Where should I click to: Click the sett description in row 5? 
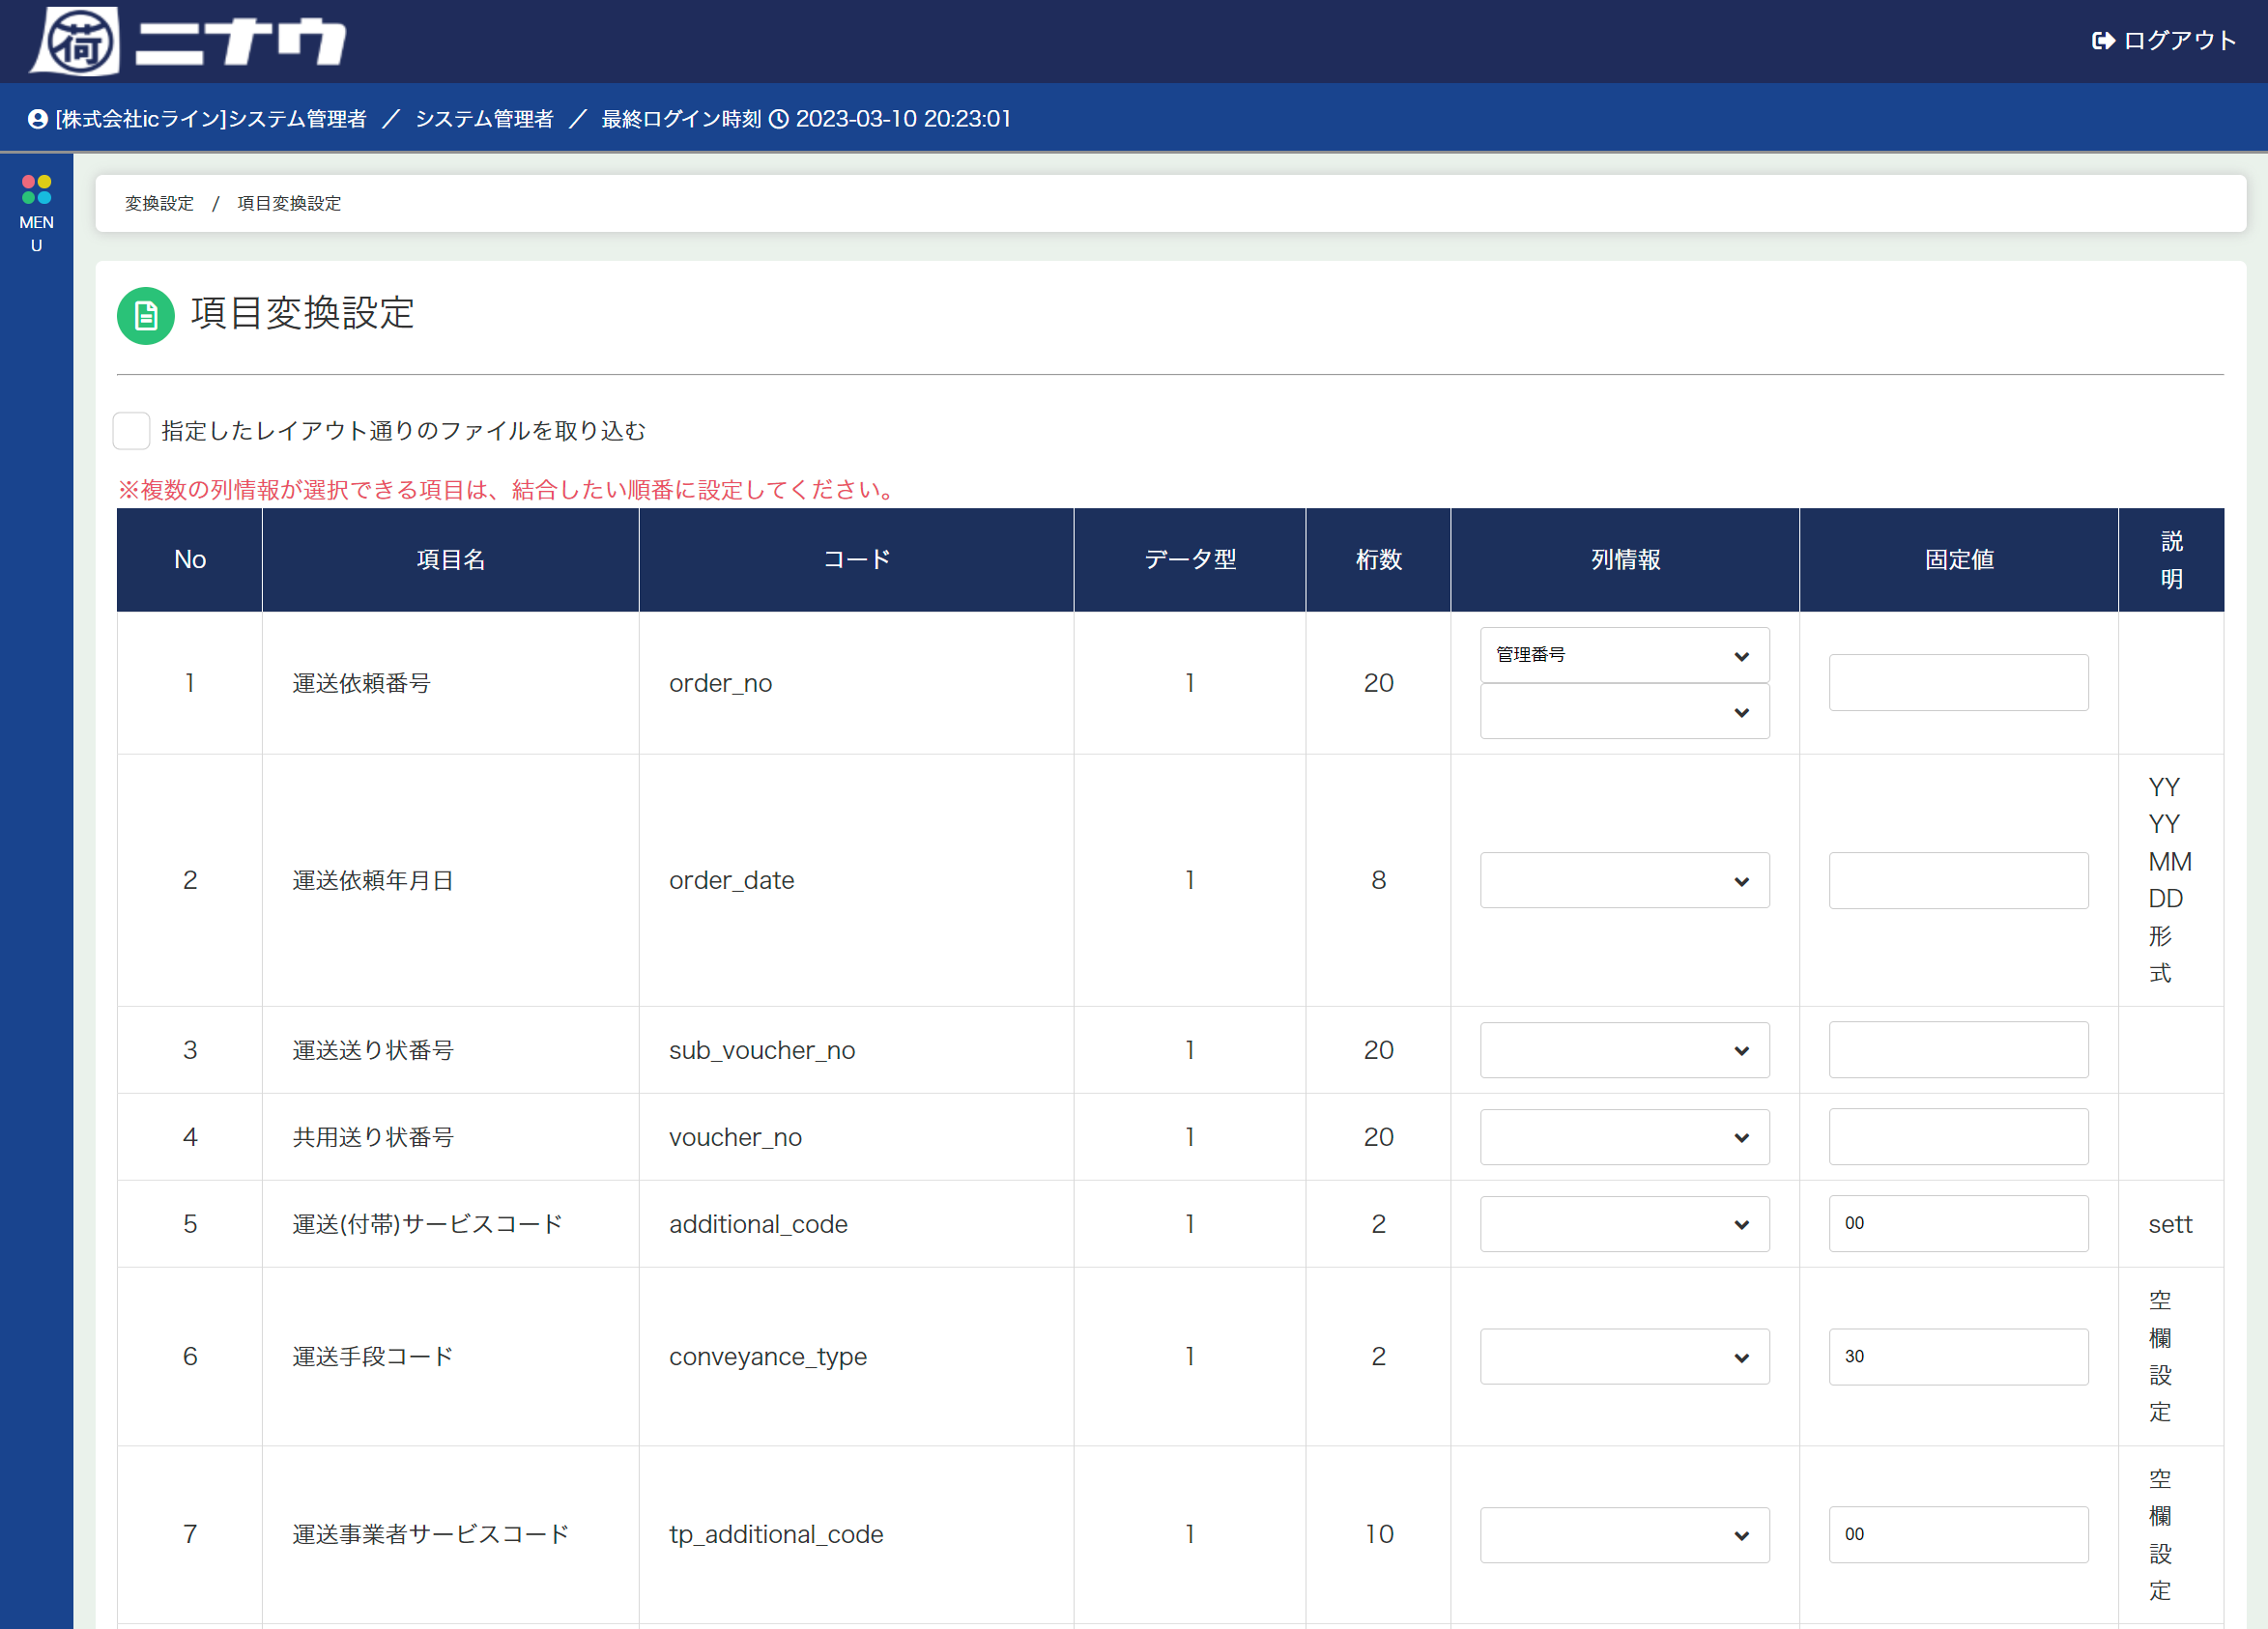tap(2170, 1224)
